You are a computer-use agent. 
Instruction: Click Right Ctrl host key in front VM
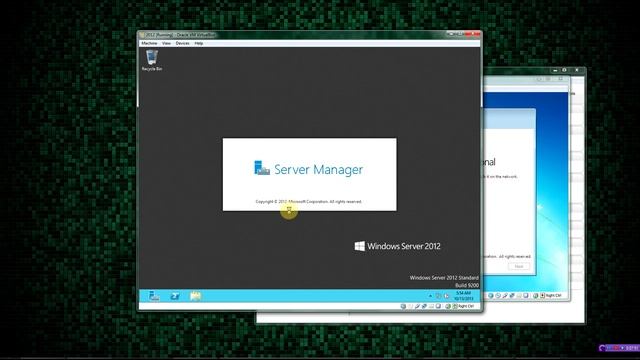coord(467,306)
